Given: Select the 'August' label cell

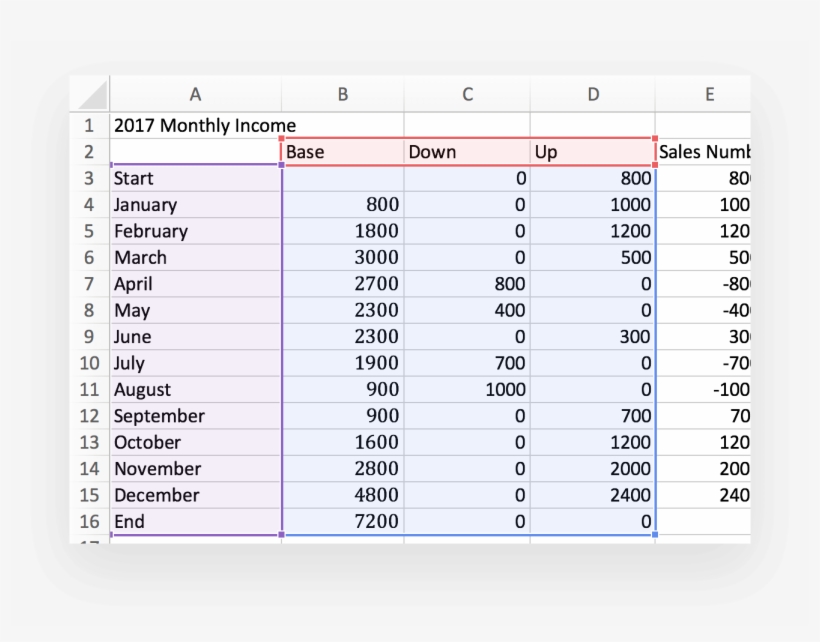Looking at the screenshot, I should pyautogui.click(x=196, y=389).
